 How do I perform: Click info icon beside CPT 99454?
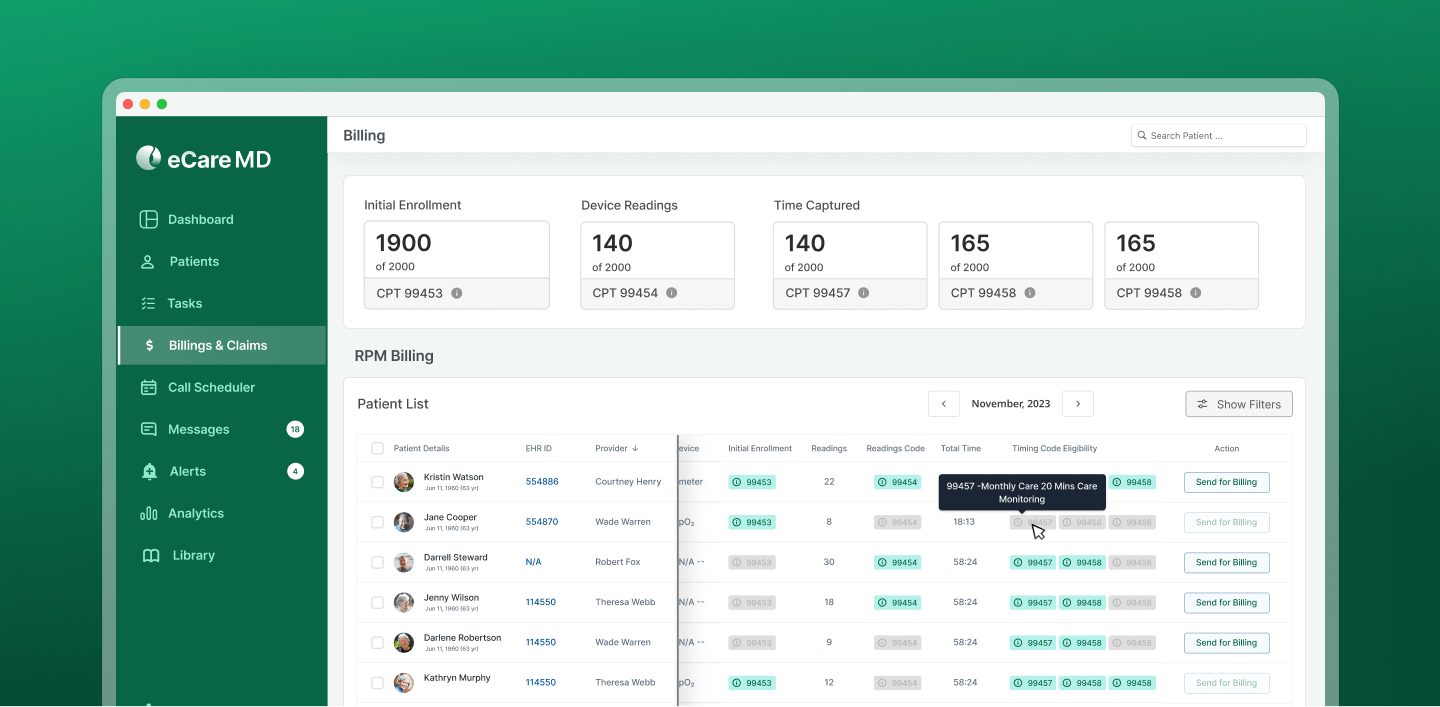coord(672,294)
